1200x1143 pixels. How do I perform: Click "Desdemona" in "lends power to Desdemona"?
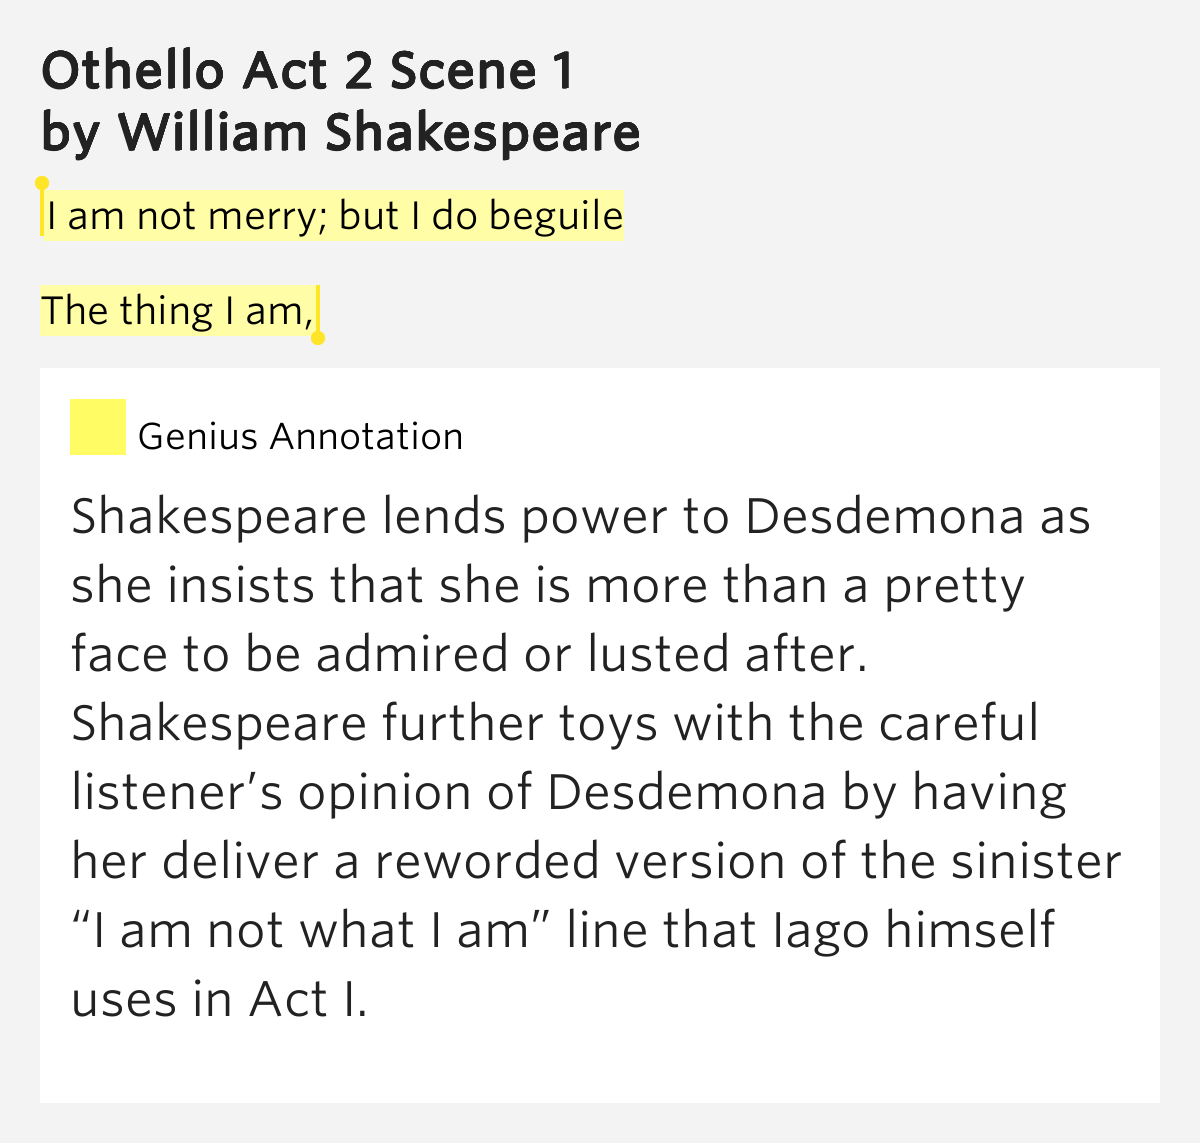(x=885, y=517)
